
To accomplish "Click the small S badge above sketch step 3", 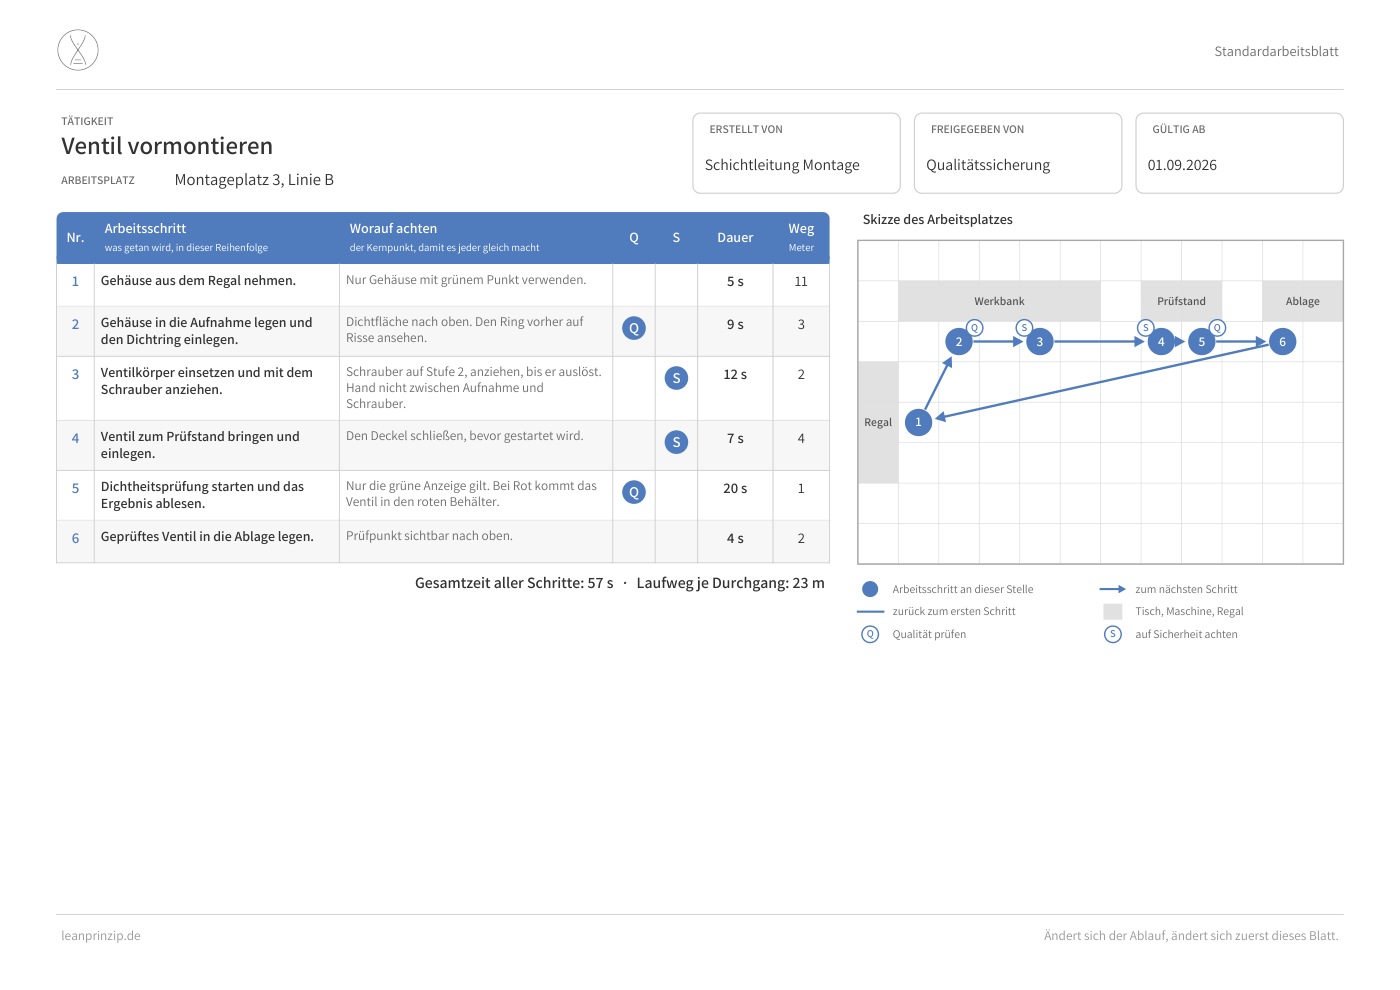I will coord(1024,328).
